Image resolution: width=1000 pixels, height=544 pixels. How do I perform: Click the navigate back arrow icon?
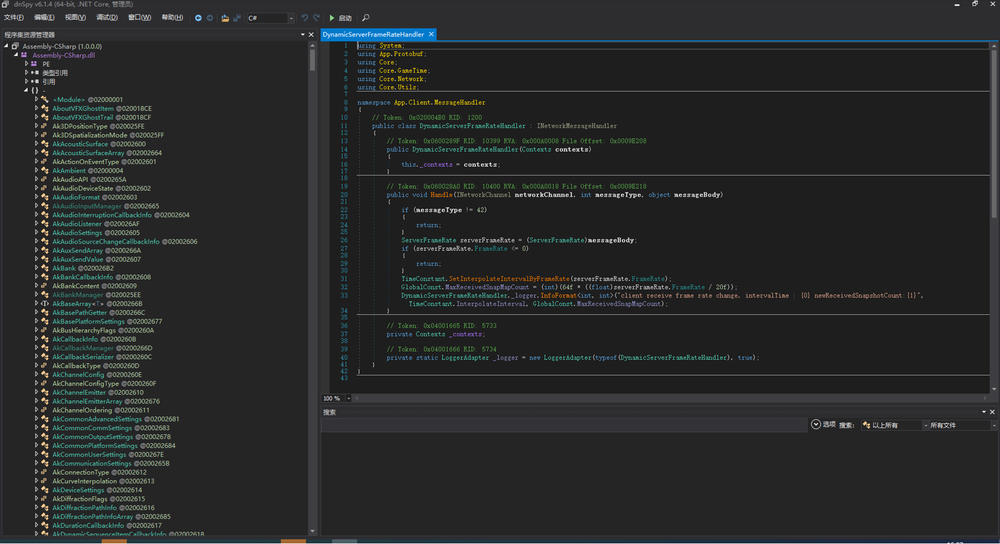(x=198, y=18)
